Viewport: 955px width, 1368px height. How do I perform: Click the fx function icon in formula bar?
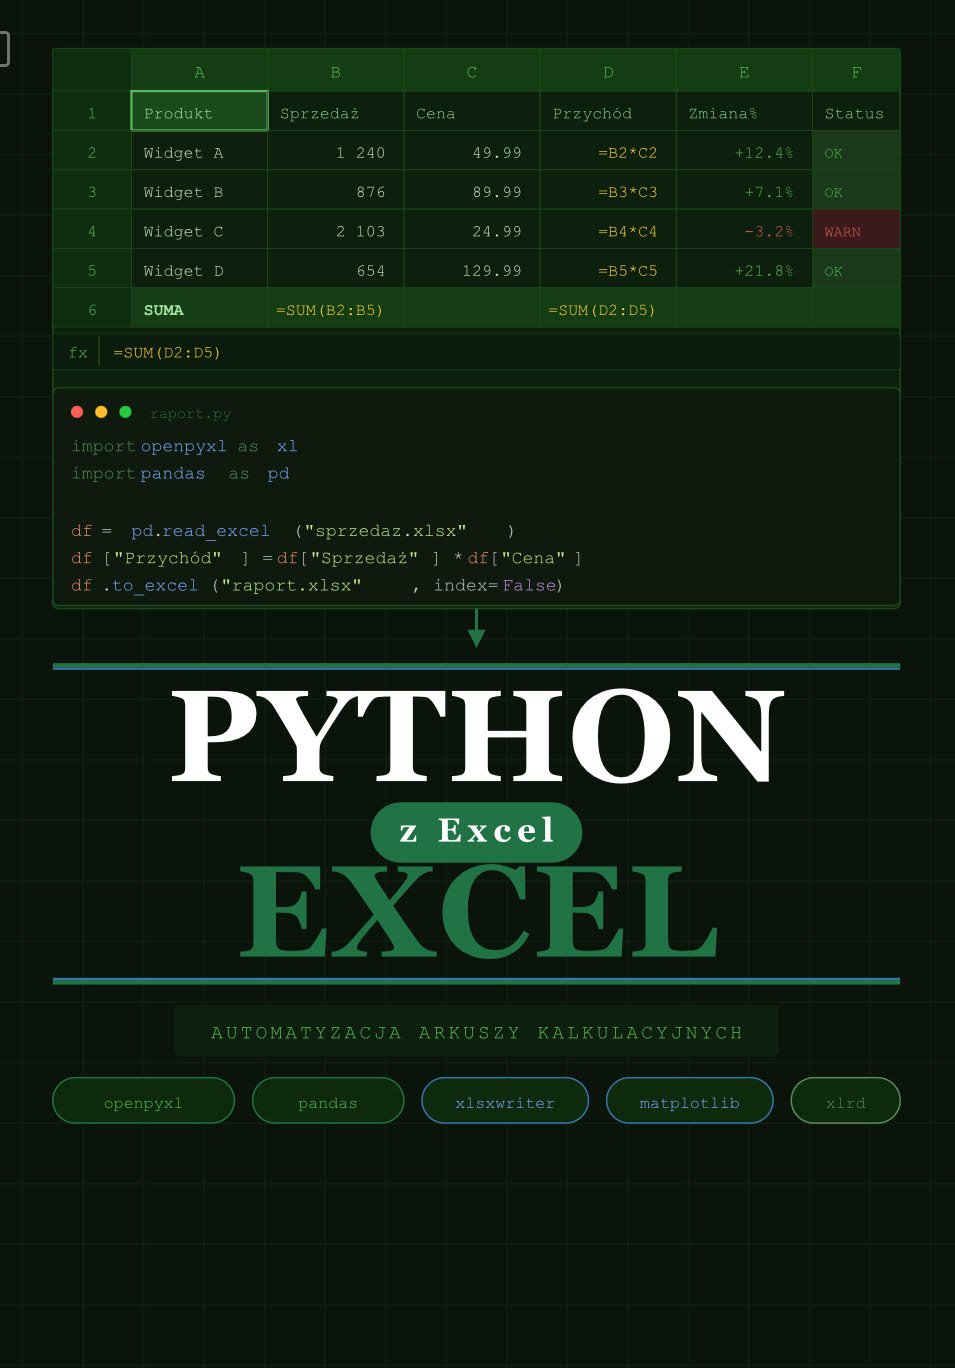[78, 352]
